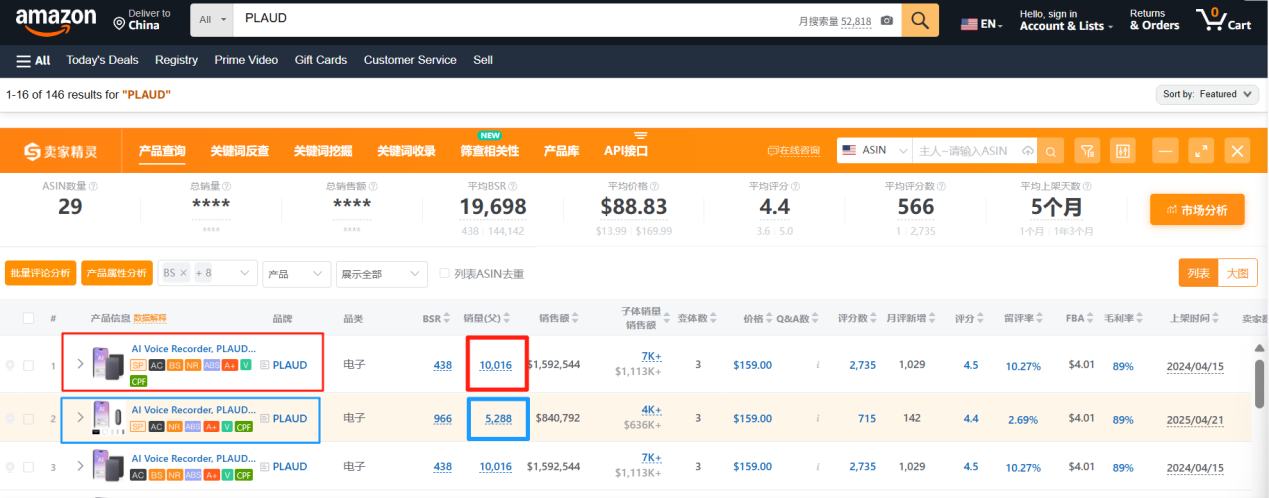The width and height of the screenshot is (1269, 498).
Task: Check the row 2 product checkbox
Action: tap(29, 419)
